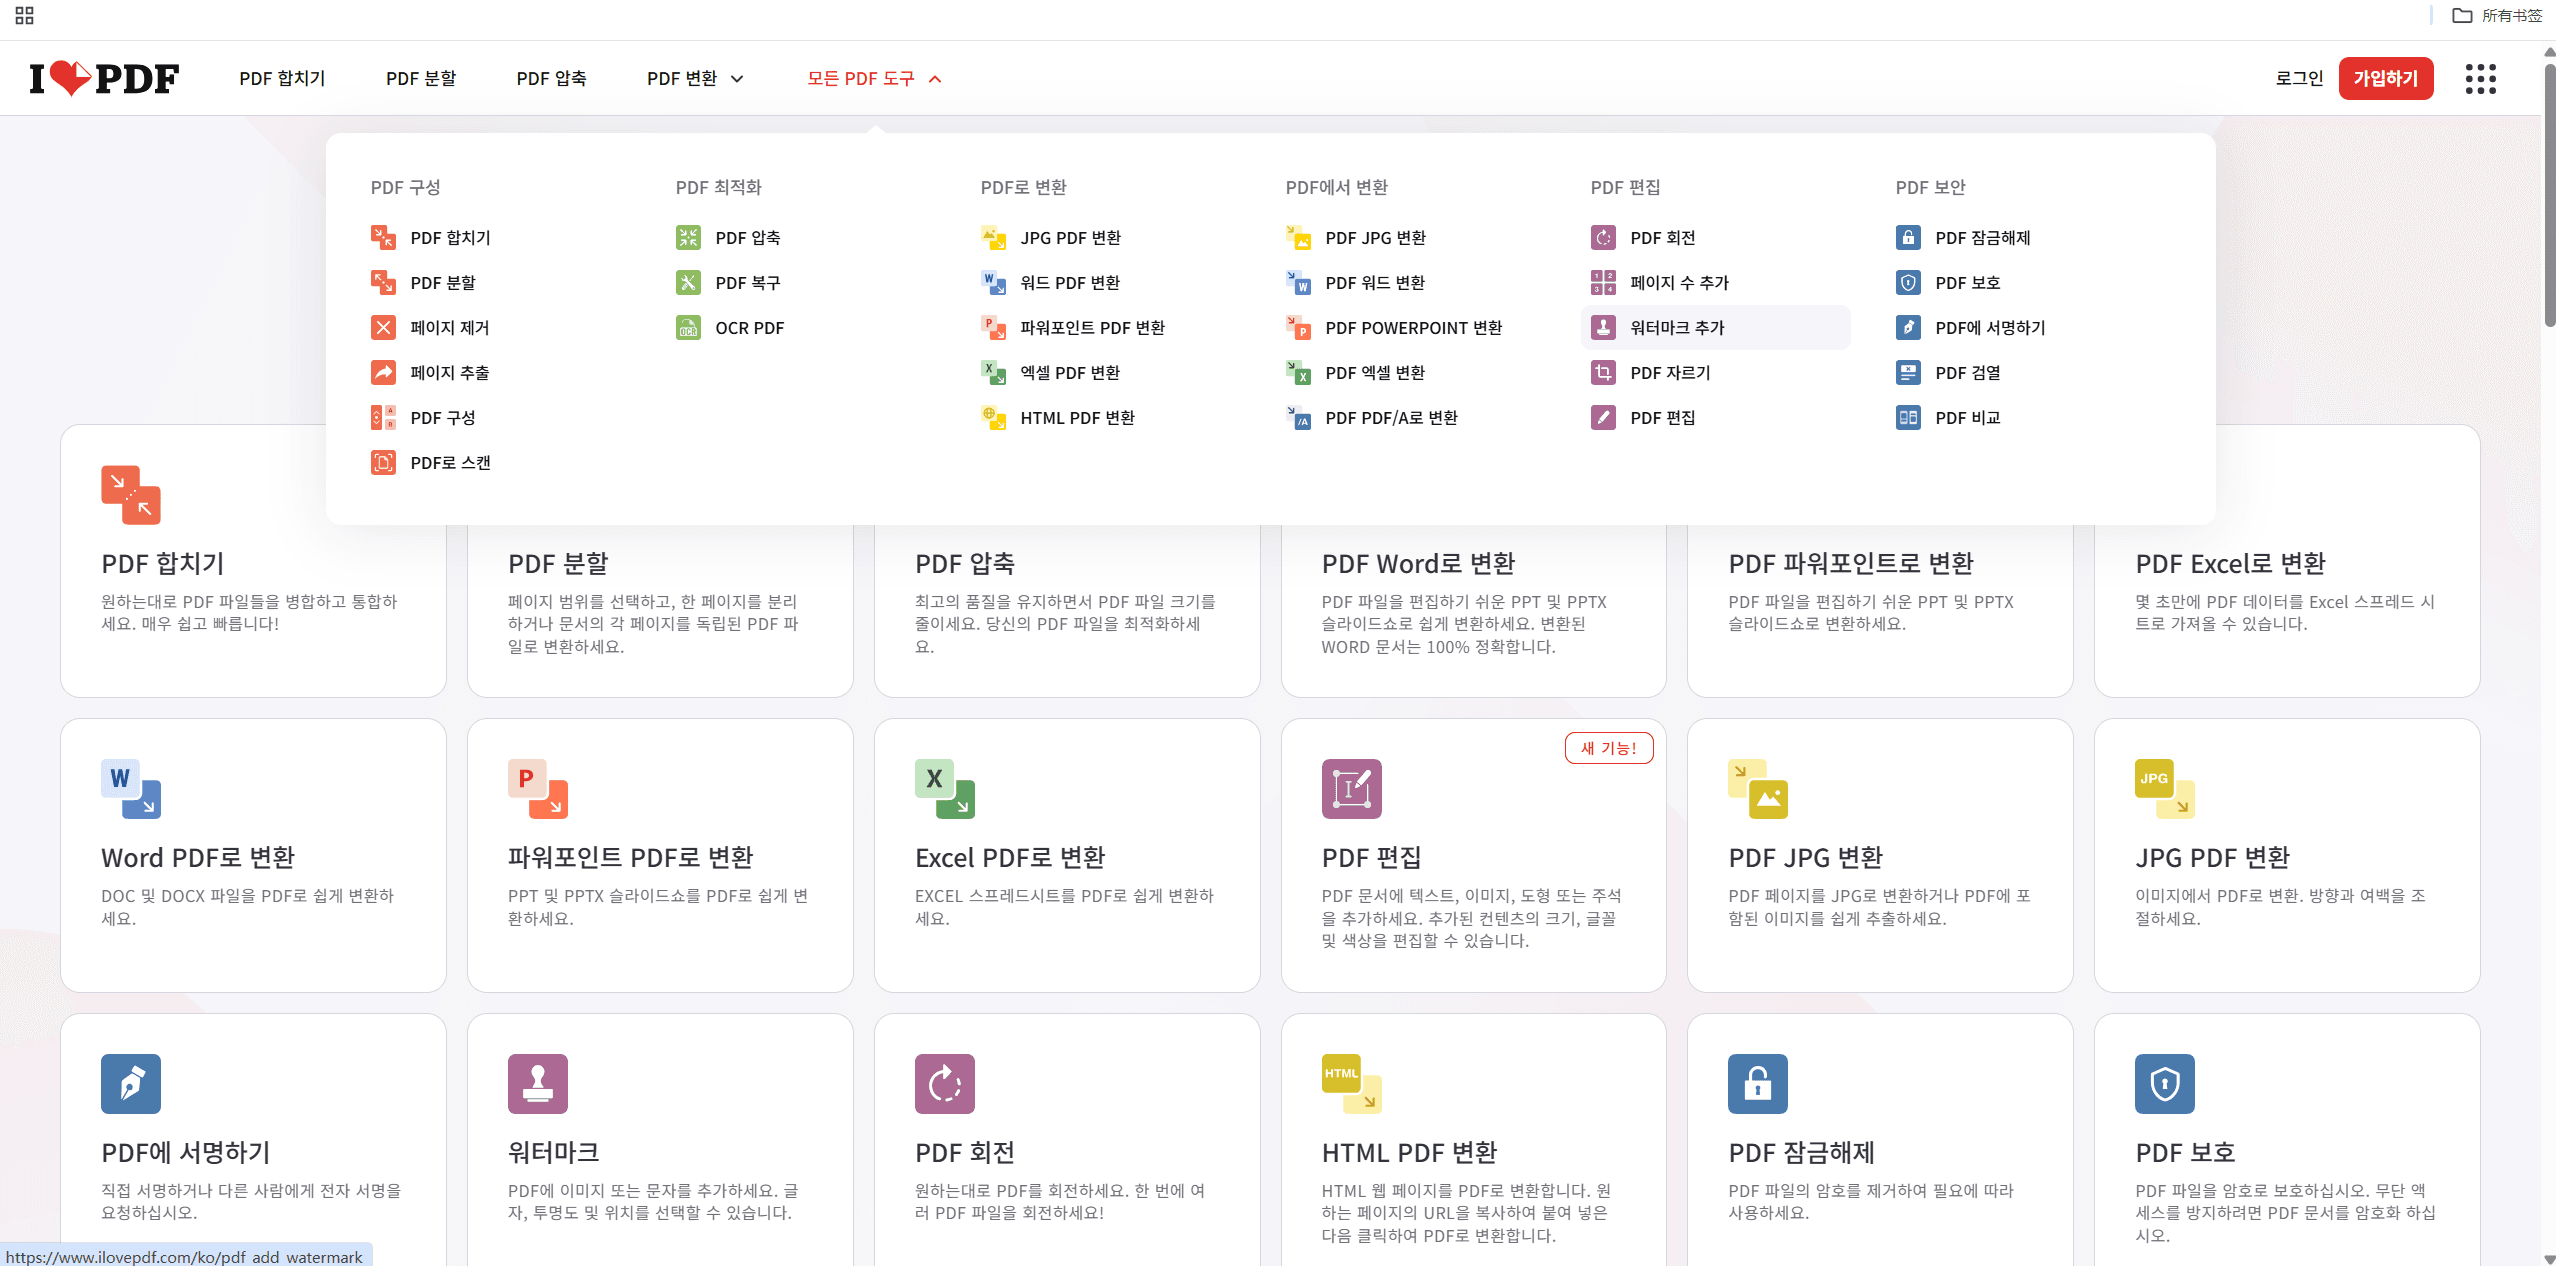2556x1266 pixels.
Task: Select 엑셀 PDF 변환 menu entry
Action: click(1051, 373)
